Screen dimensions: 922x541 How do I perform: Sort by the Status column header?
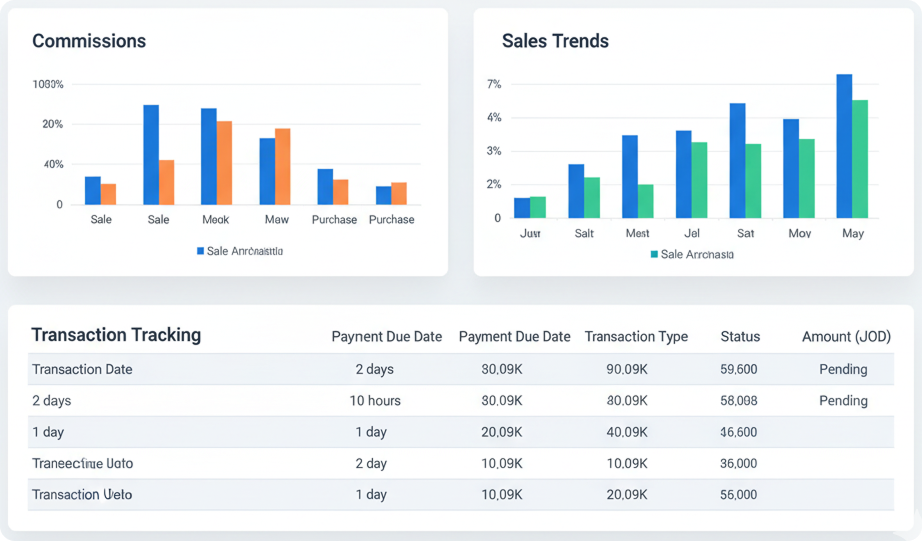(x=740, y=337)
